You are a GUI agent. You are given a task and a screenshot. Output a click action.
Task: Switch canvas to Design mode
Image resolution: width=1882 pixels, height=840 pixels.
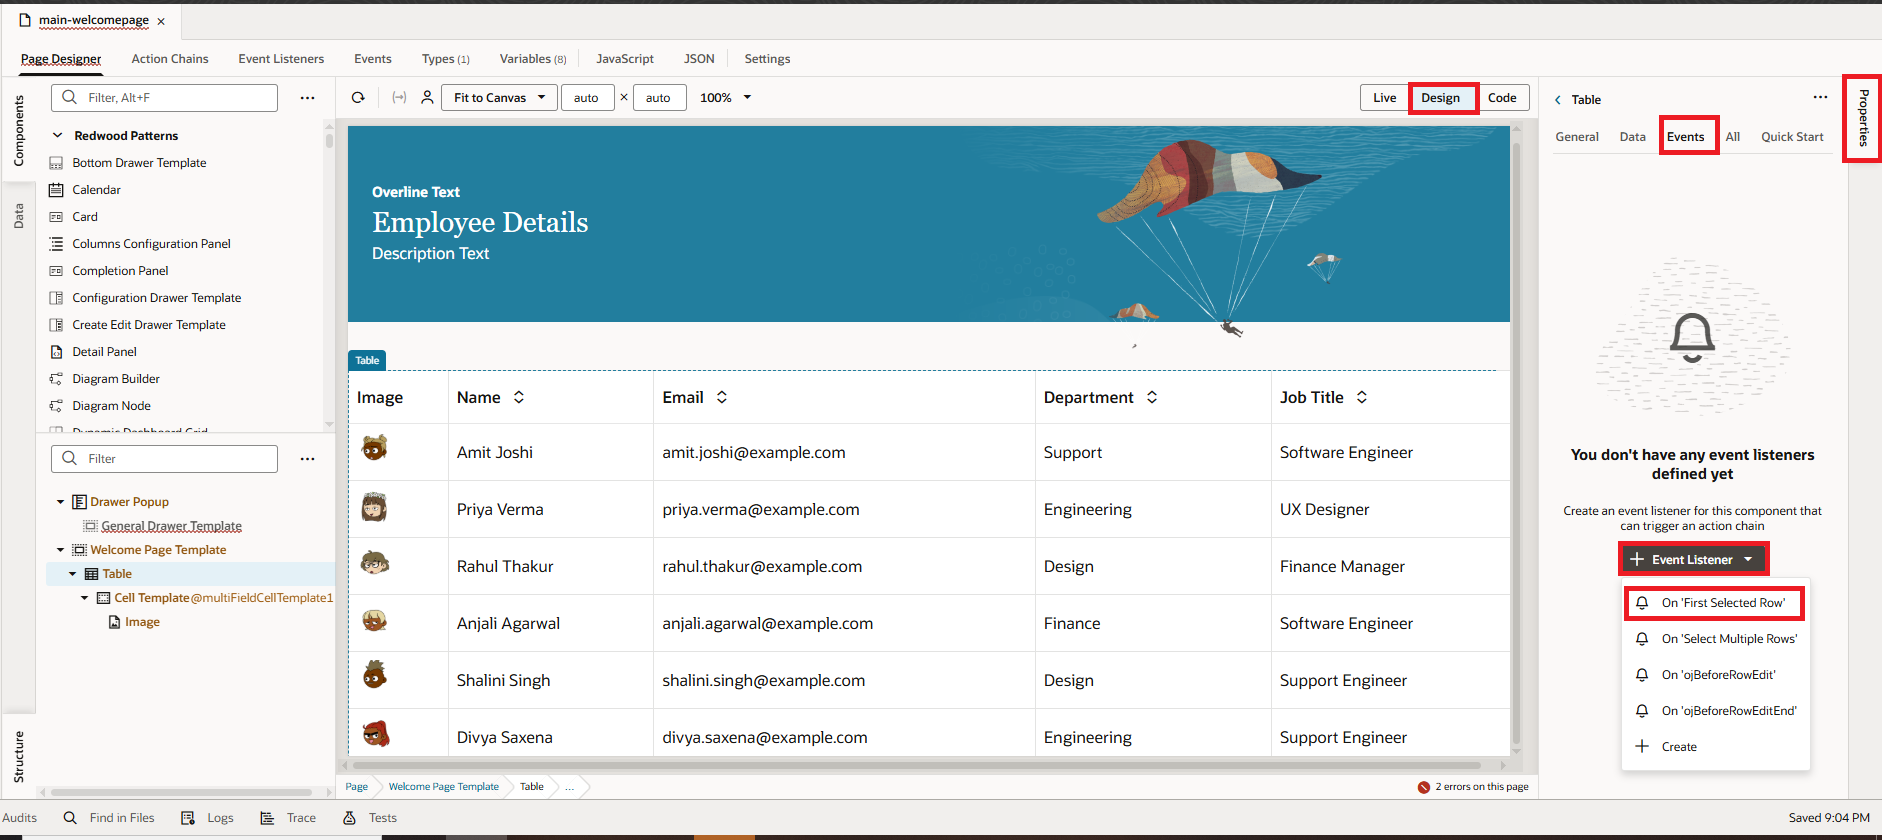[1440, 98]
